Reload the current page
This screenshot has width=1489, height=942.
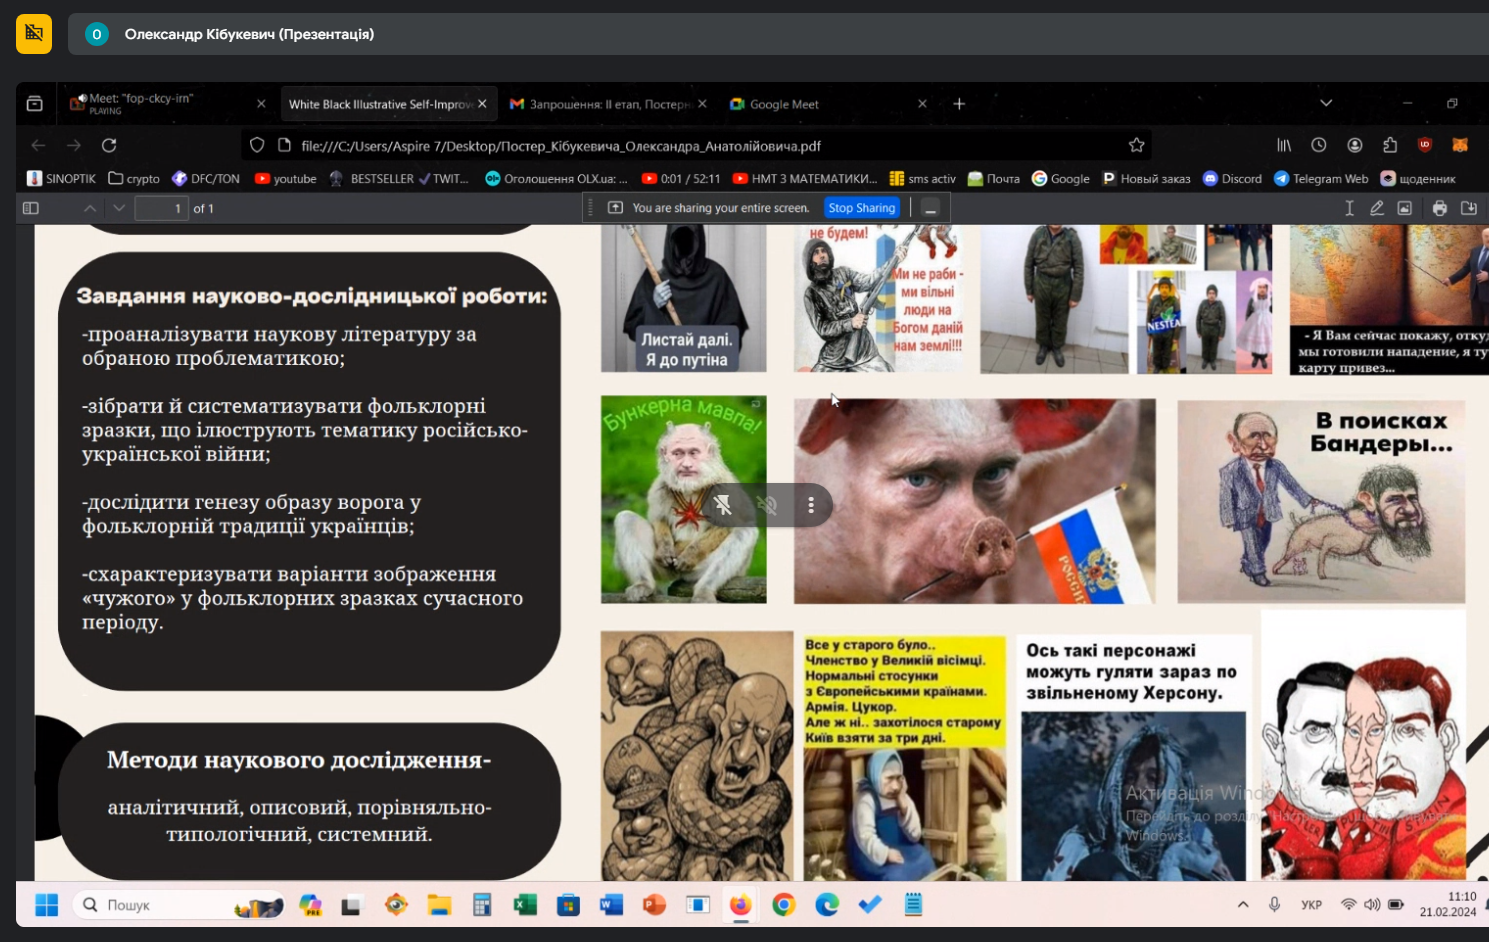coord(109,145)
